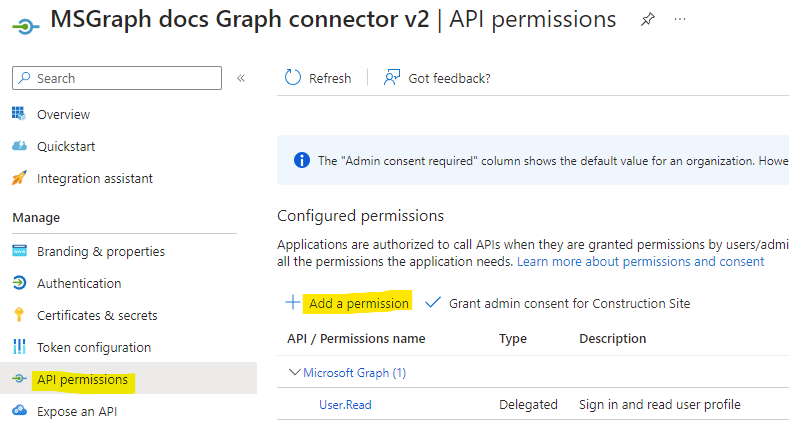
Task: Click the API permissions sidebar icon
Action: [x=19, y=378]
